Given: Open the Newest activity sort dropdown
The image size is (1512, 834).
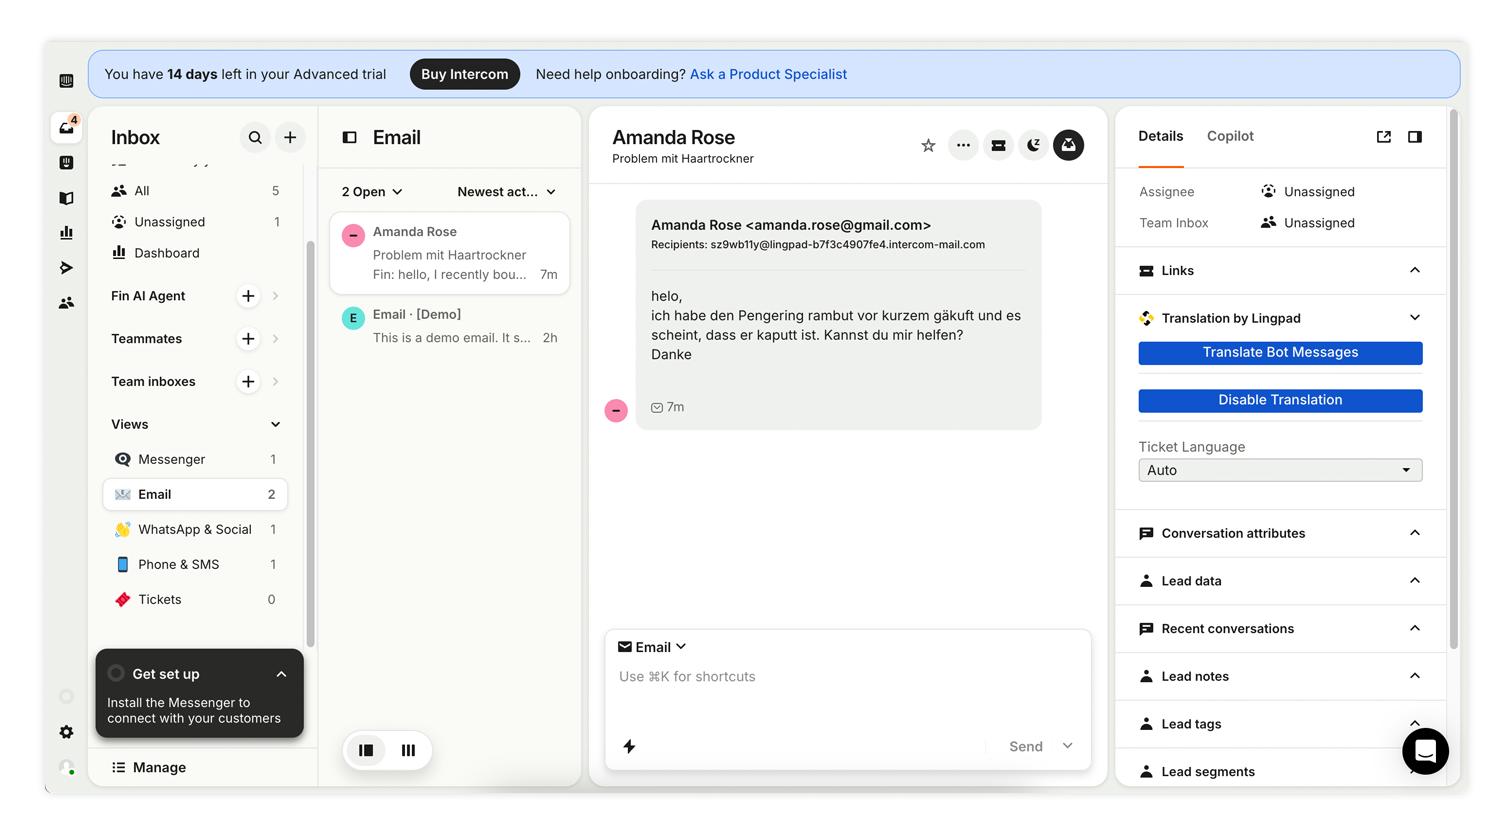Looking at the screenshot, I should pos(507,192).
